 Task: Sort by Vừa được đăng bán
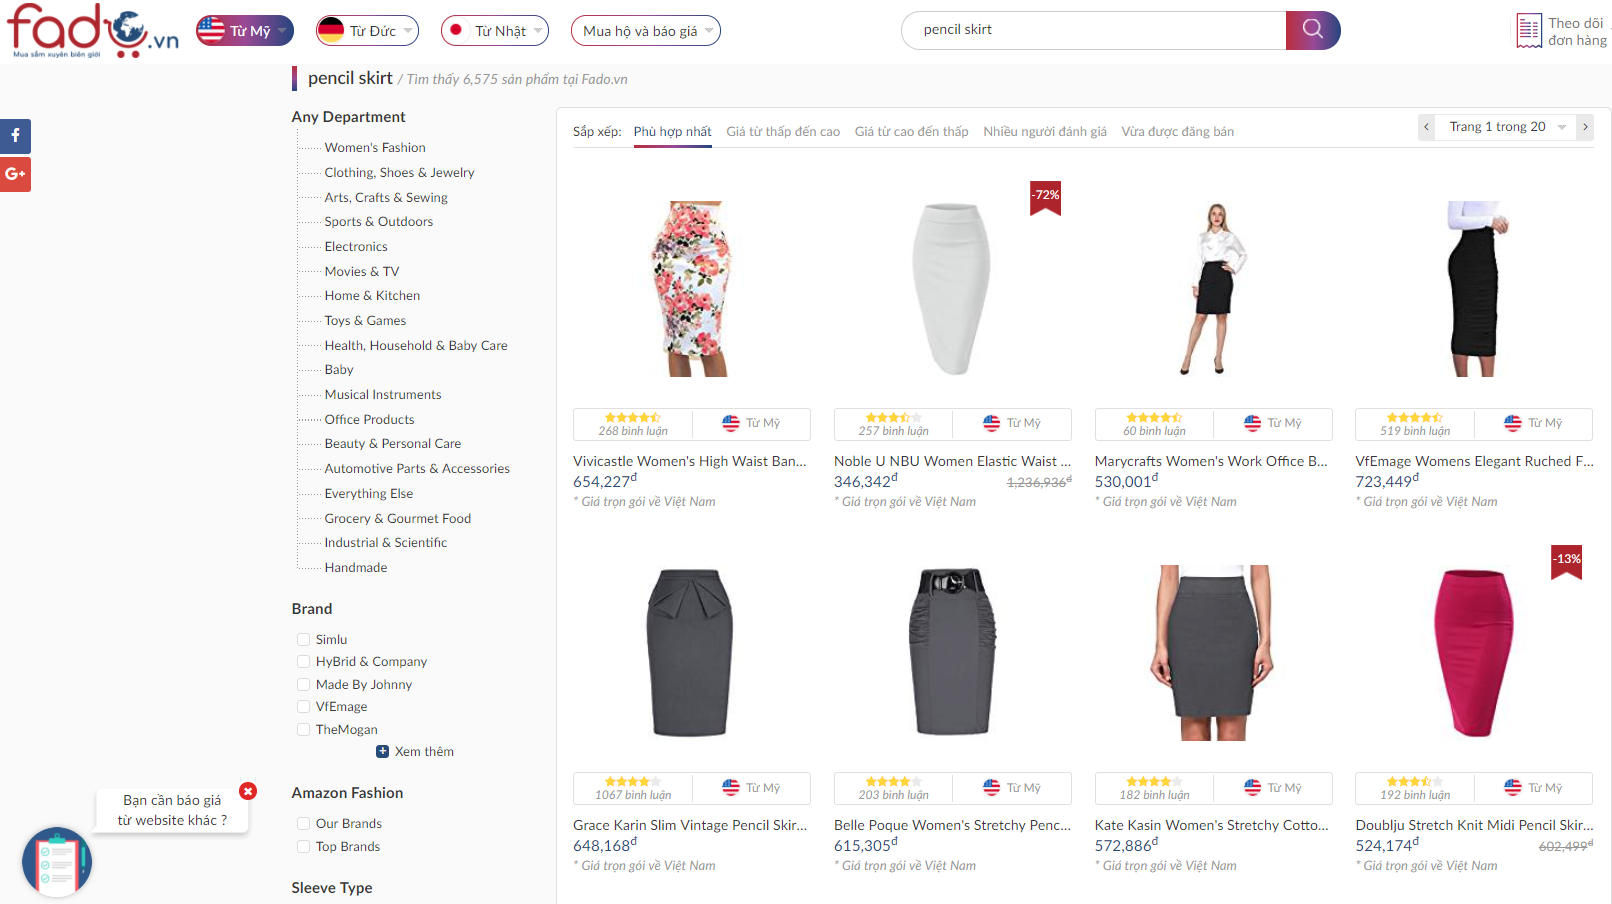click(x=1177, y=131)
